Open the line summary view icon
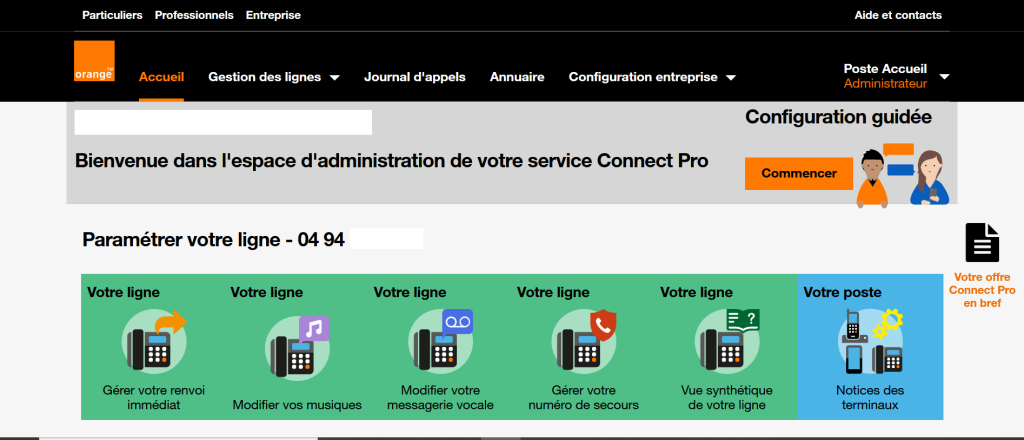This screenshot has height=440, width=1024. 727,339
